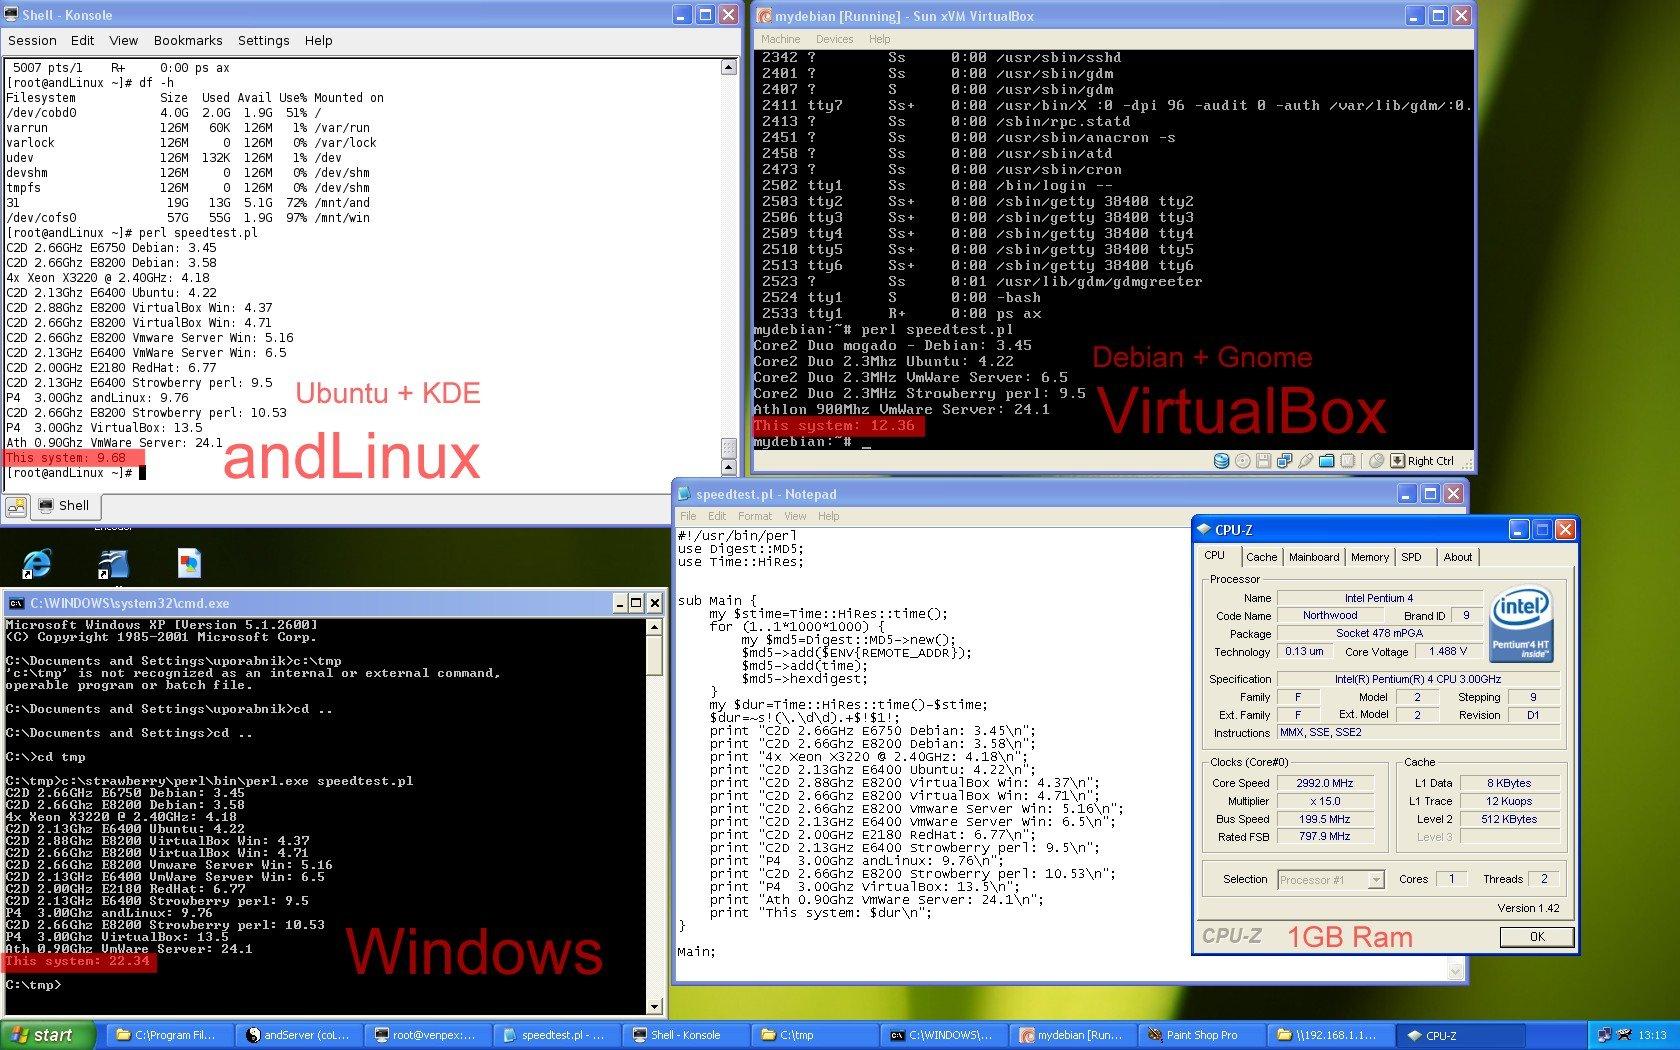Click the VirtualBox mouse integration icon

1376,461
